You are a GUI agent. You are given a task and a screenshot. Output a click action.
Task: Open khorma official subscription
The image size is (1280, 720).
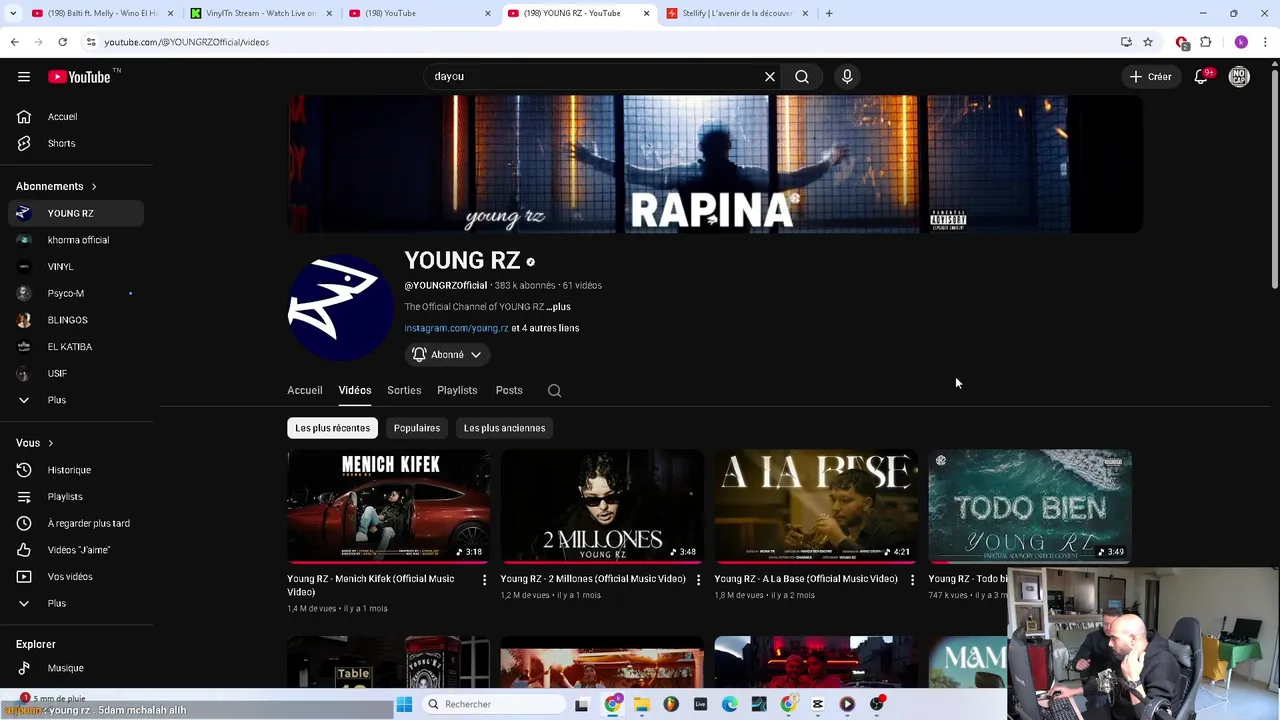(76, 240)
